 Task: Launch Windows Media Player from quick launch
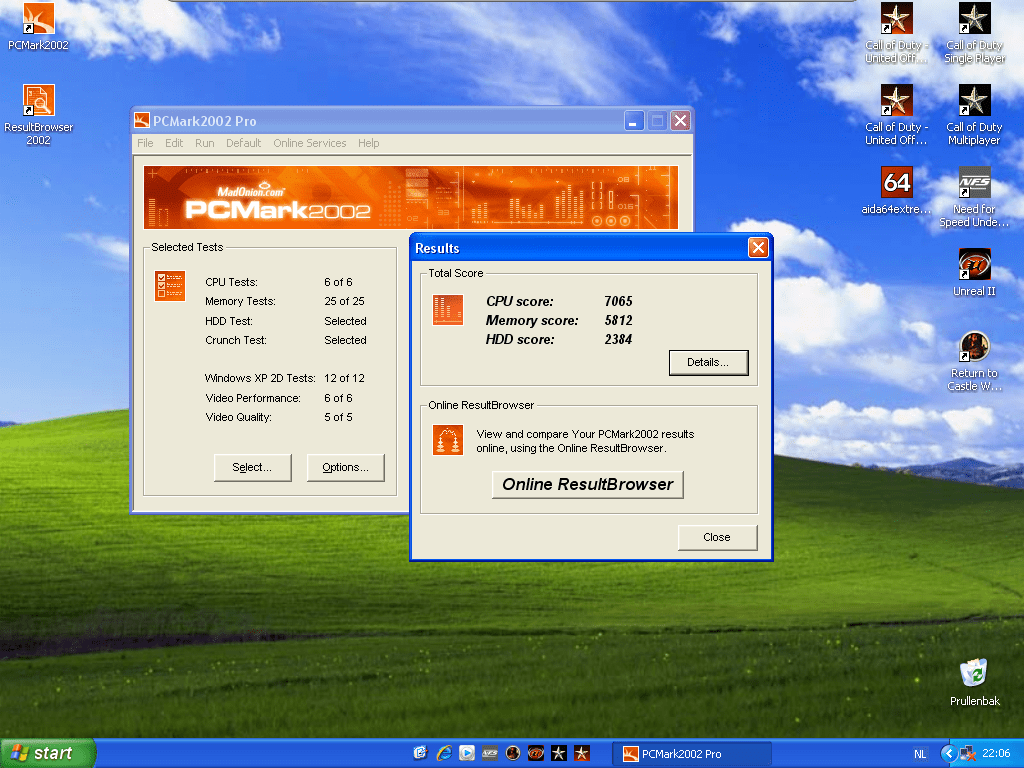pyautogui.click(x=467, y=753)
